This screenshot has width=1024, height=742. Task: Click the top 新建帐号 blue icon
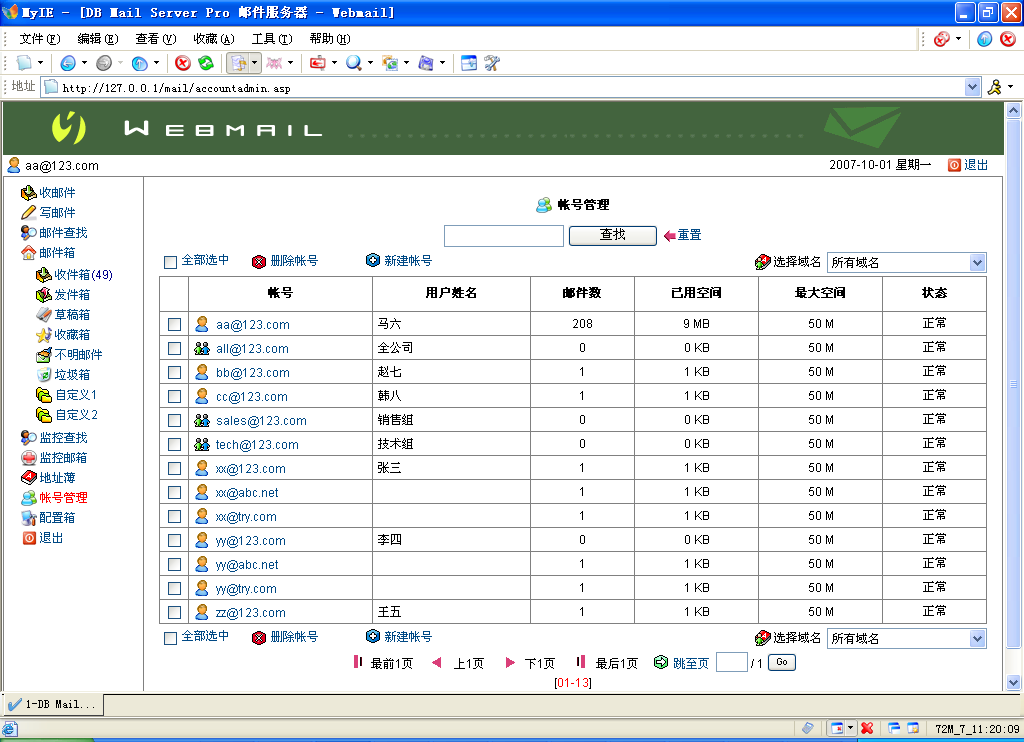[372, 260]
